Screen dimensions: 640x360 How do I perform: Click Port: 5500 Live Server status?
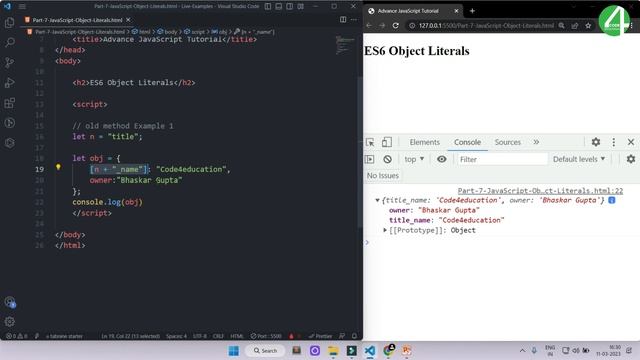tap(266, 336)
